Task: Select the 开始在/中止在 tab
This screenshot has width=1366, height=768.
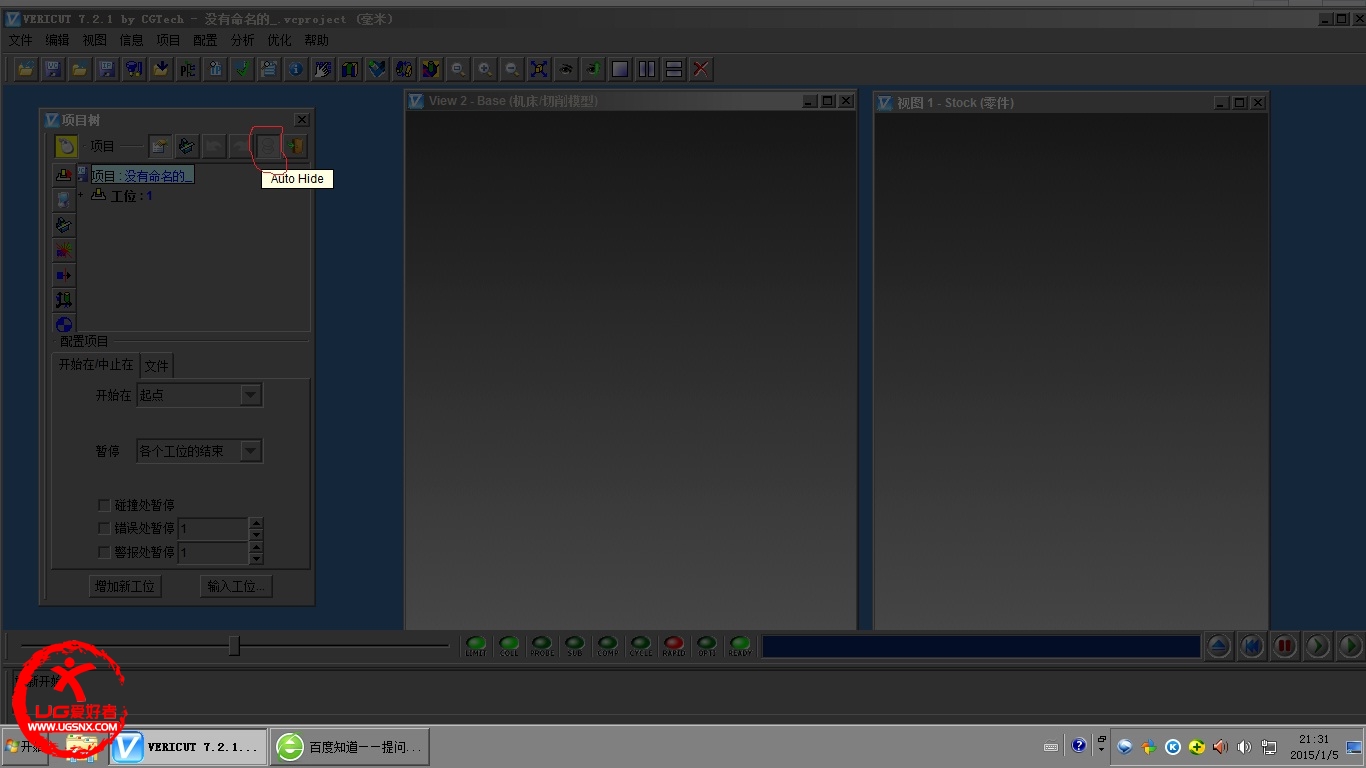Action: [x=96, y=365]
